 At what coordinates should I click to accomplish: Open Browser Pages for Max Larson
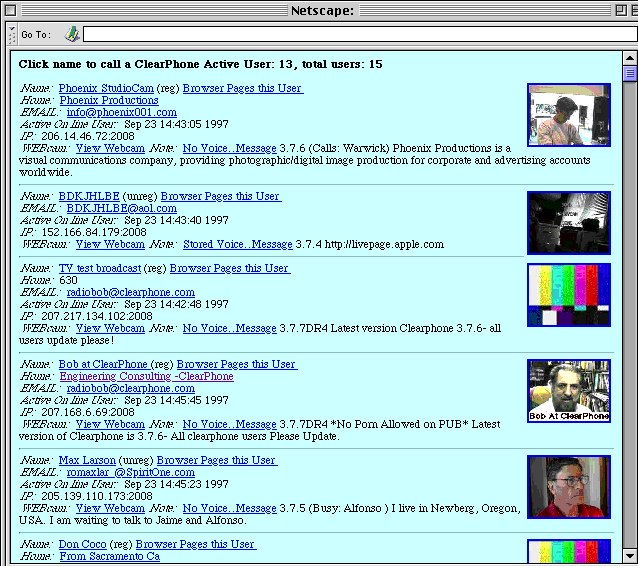click(217, 460)
